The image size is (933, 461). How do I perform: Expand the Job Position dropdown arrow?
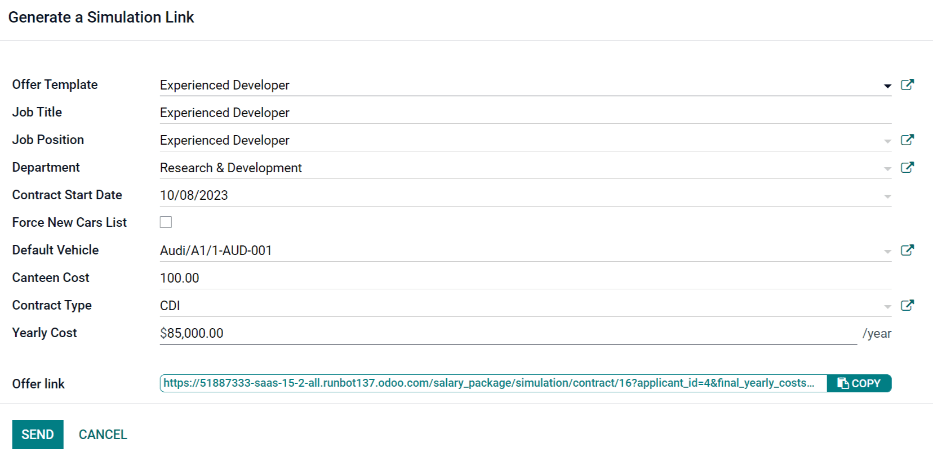pyautogui.click(x=887, y=141)
